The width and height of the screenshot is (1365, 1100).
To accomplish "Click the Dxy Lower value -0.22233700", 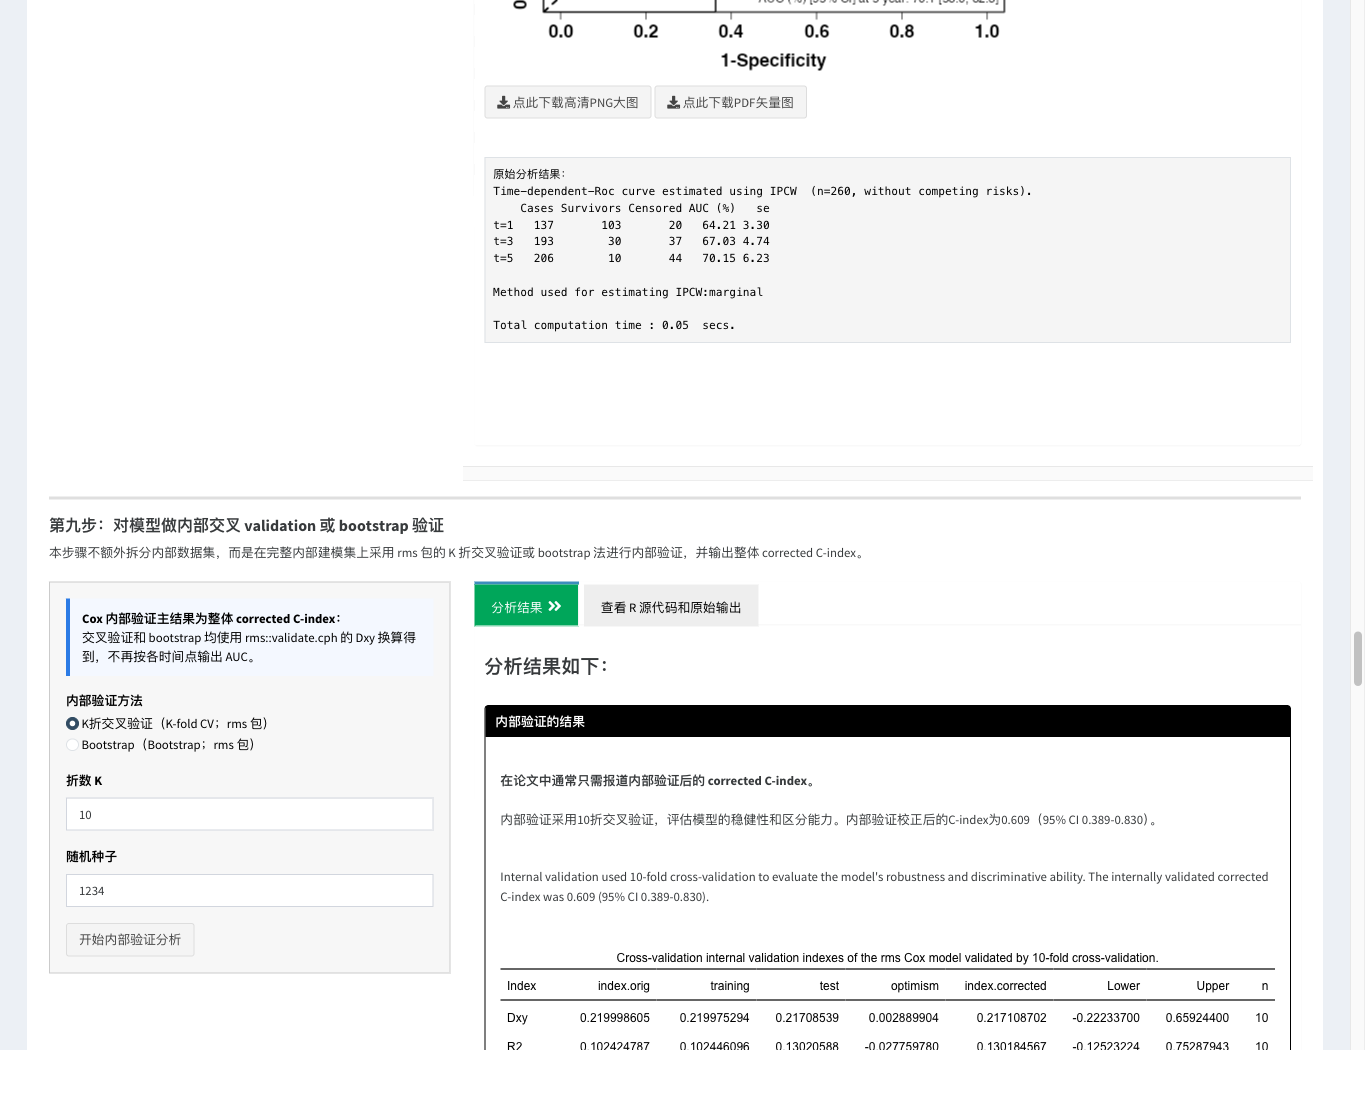I will click(1106, 1017).
